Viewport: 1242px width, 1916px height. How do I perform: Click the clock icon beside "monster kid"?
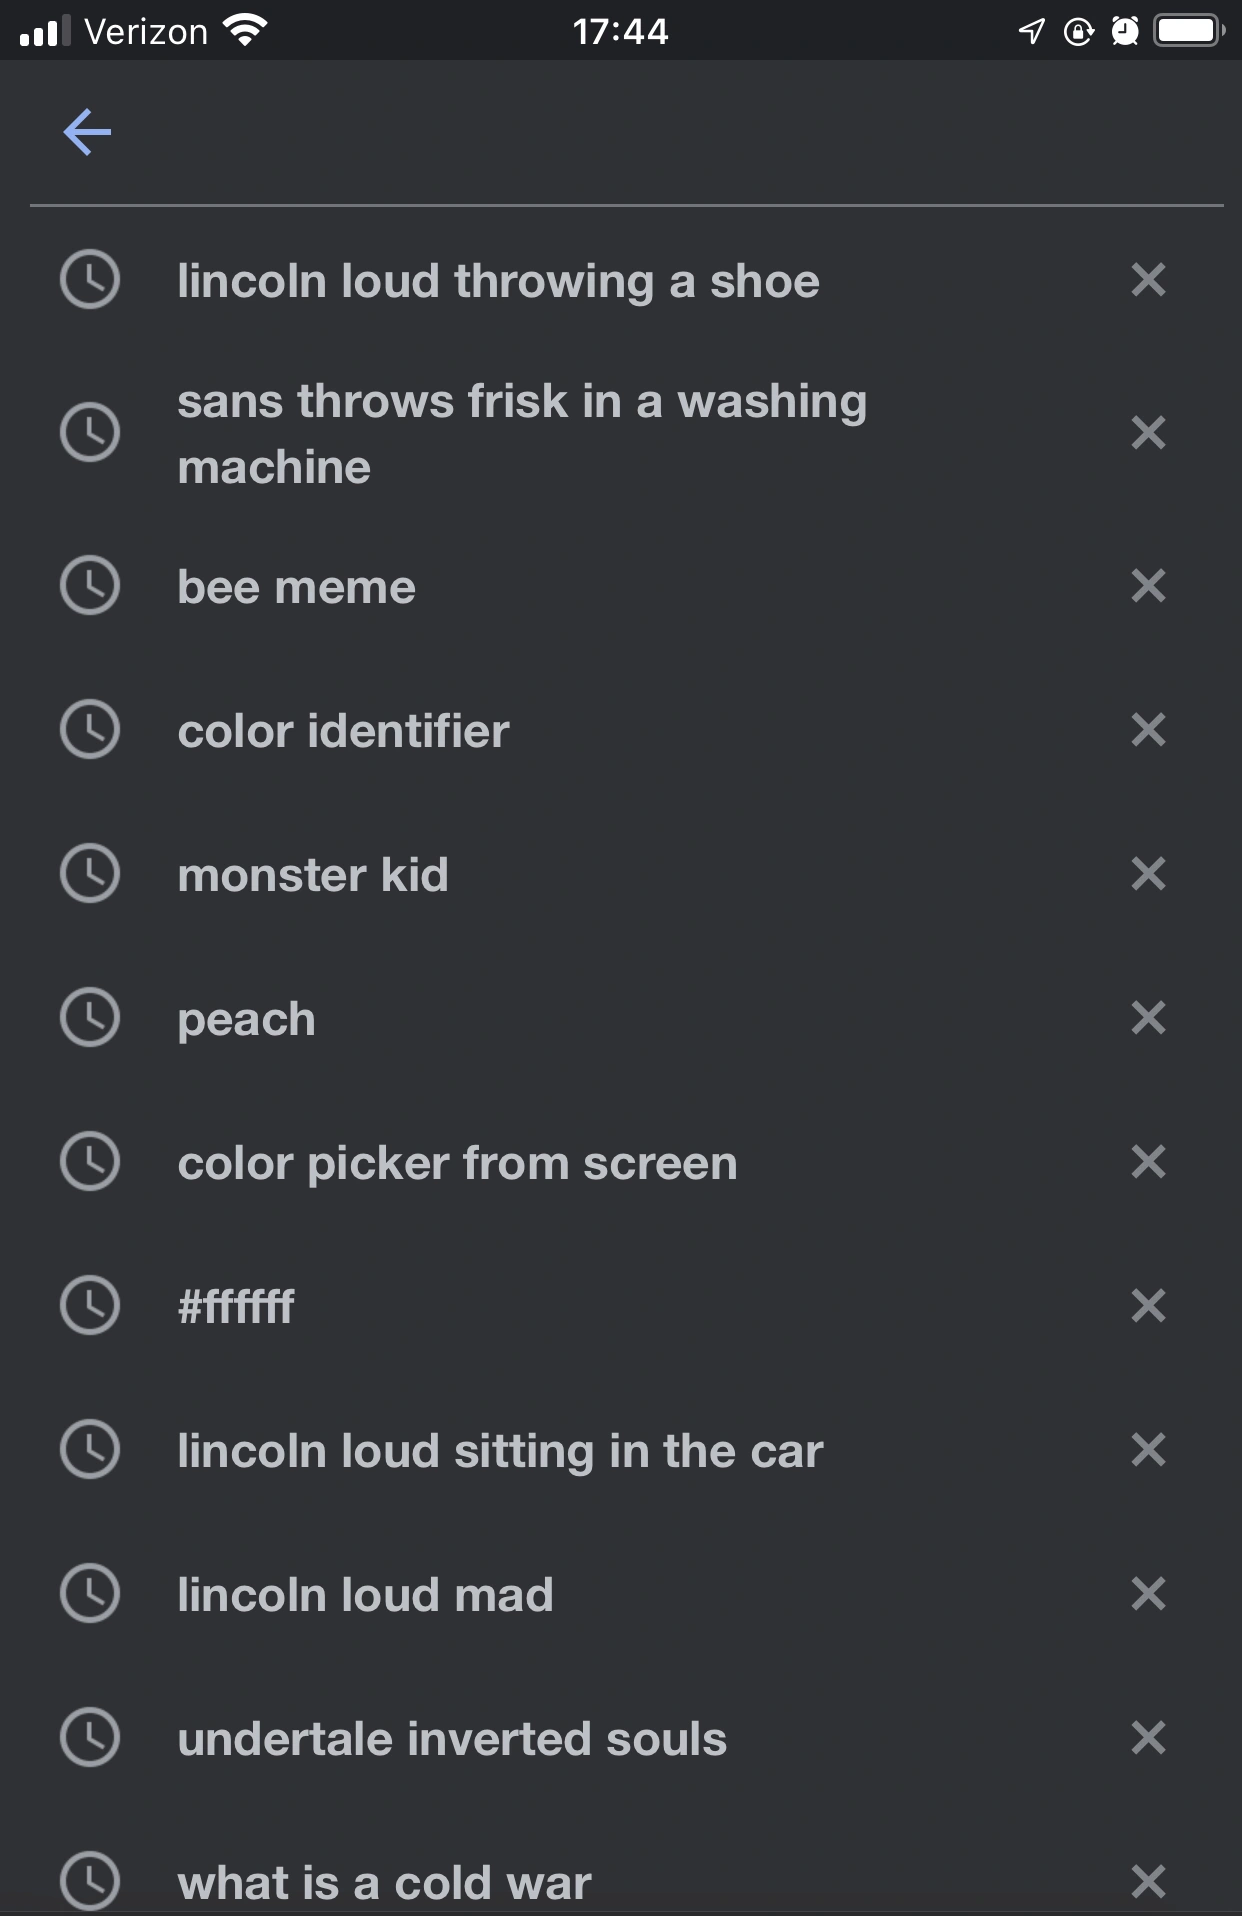click(x=91, y=874)
